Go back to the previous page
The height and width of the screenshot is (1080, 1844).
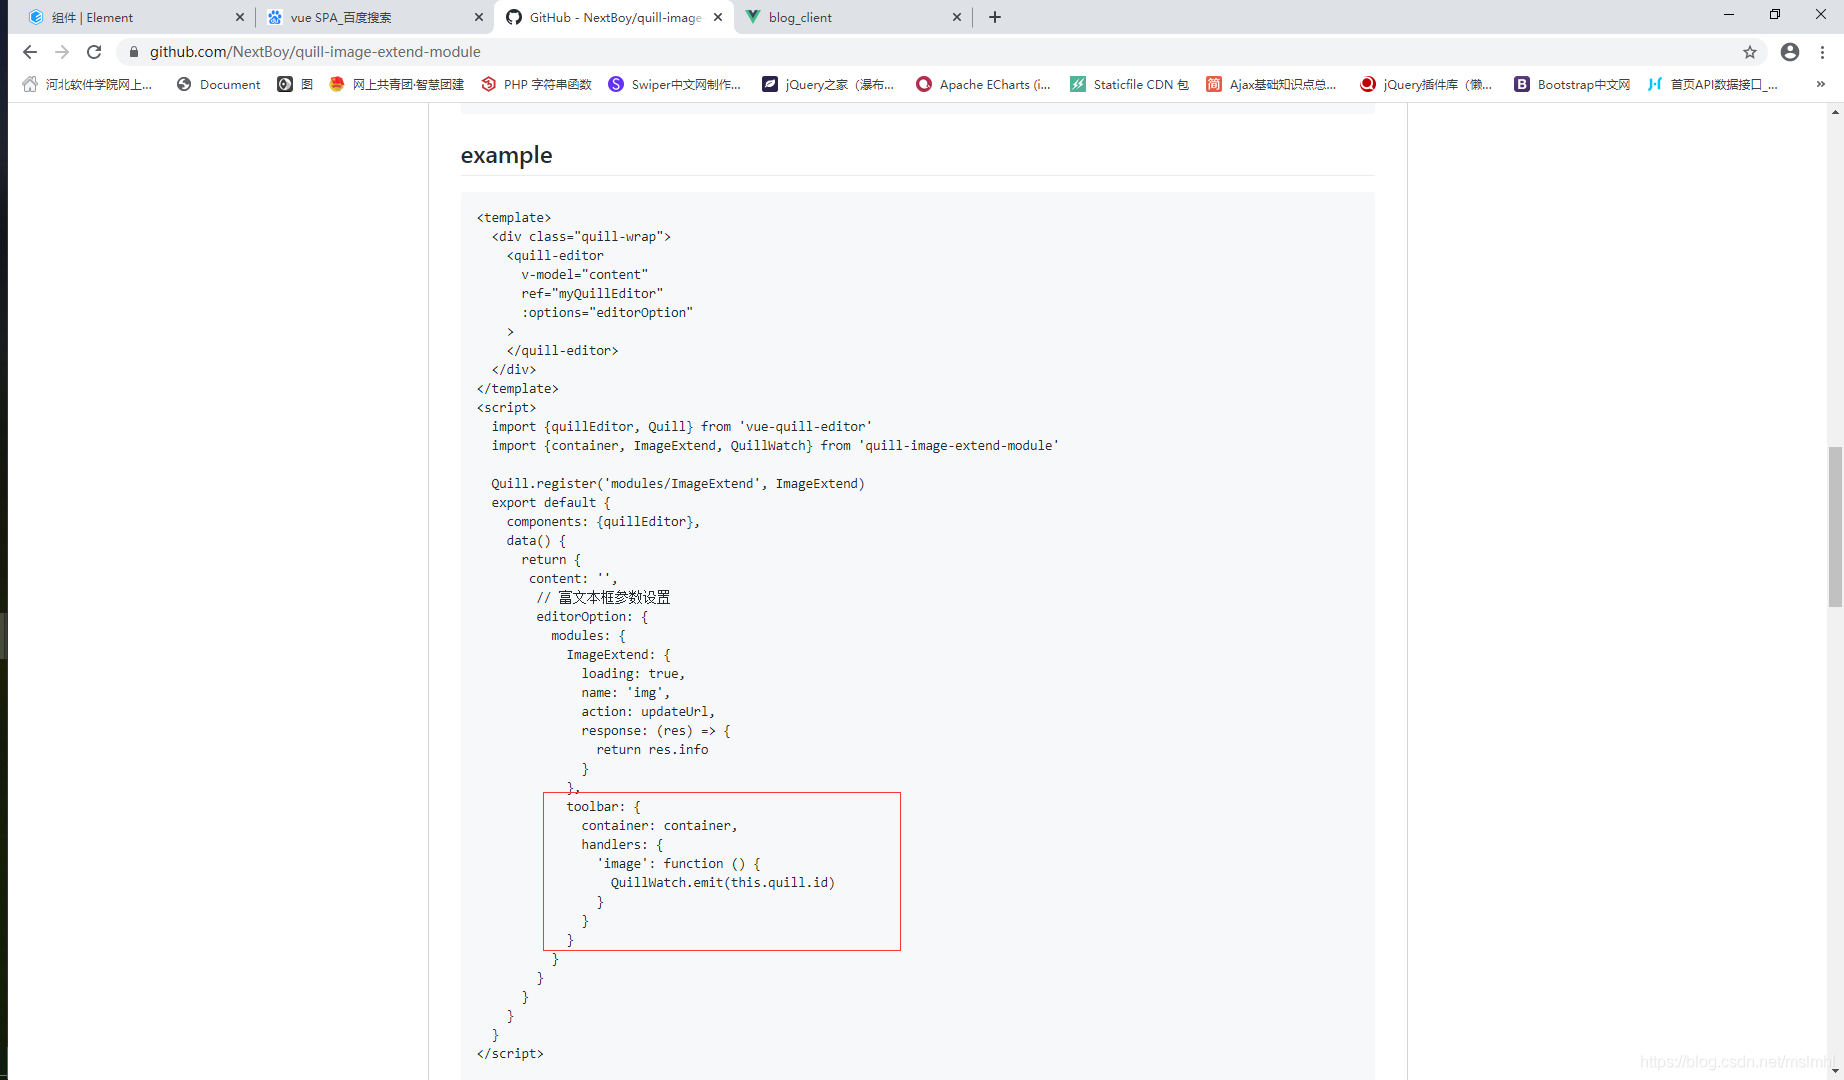click(30, 52)
